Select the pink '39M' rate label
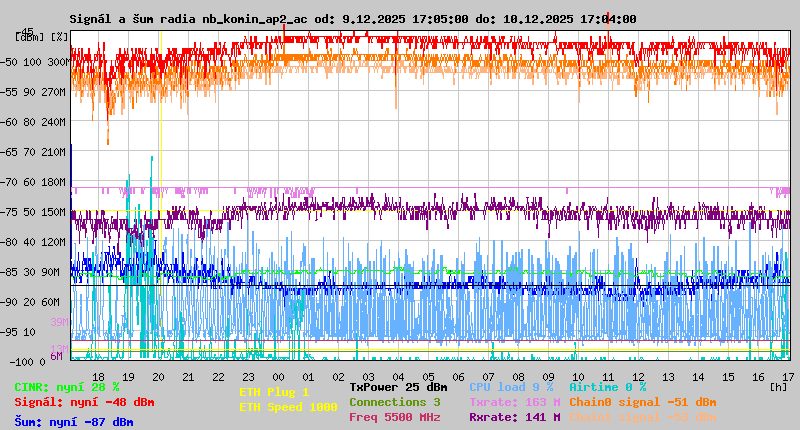The image size is (800, 430). (x=59, y=322)
